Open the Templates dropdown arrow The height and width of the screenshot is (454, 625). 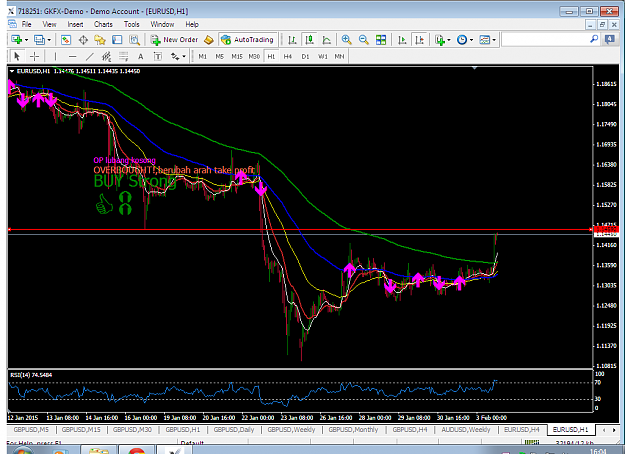click(x=494, y=40)
